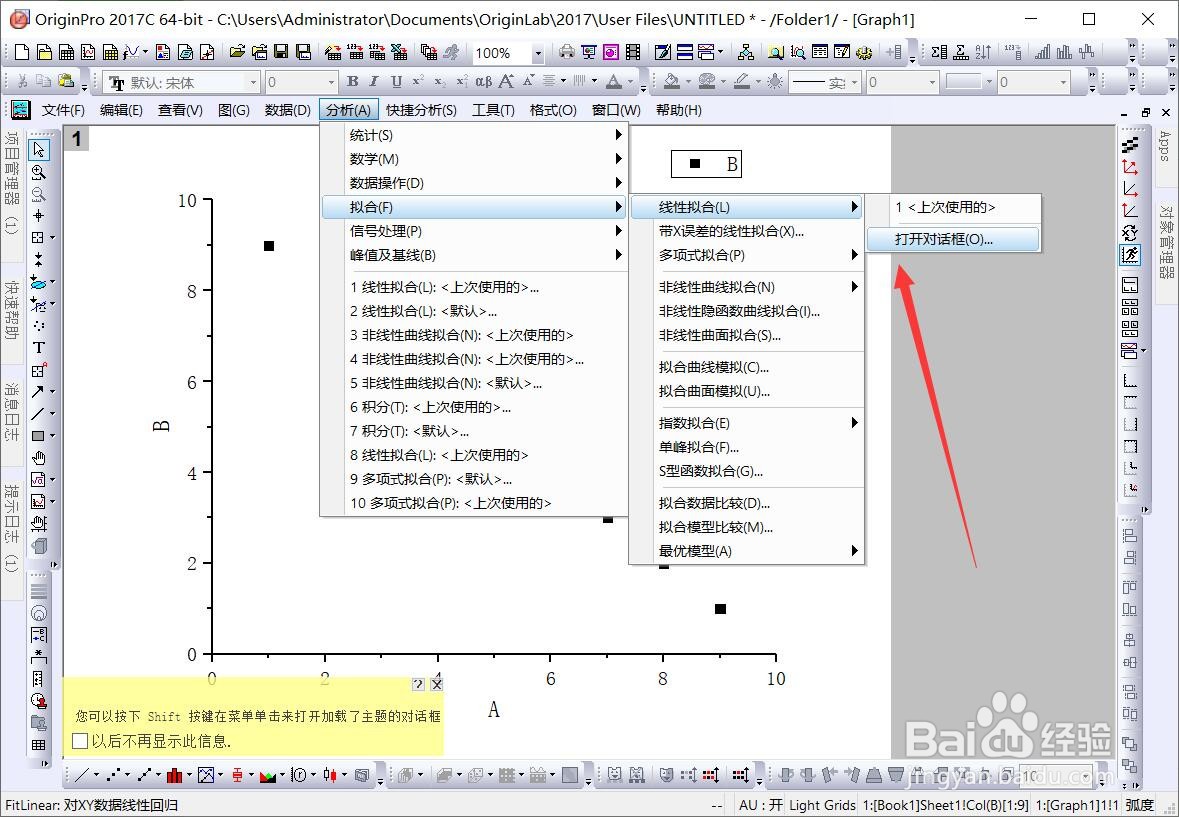Image resolution: width=1179 pixels, height=817 pixels.
Task: Select the Text tool
Action: pos(38,347)
